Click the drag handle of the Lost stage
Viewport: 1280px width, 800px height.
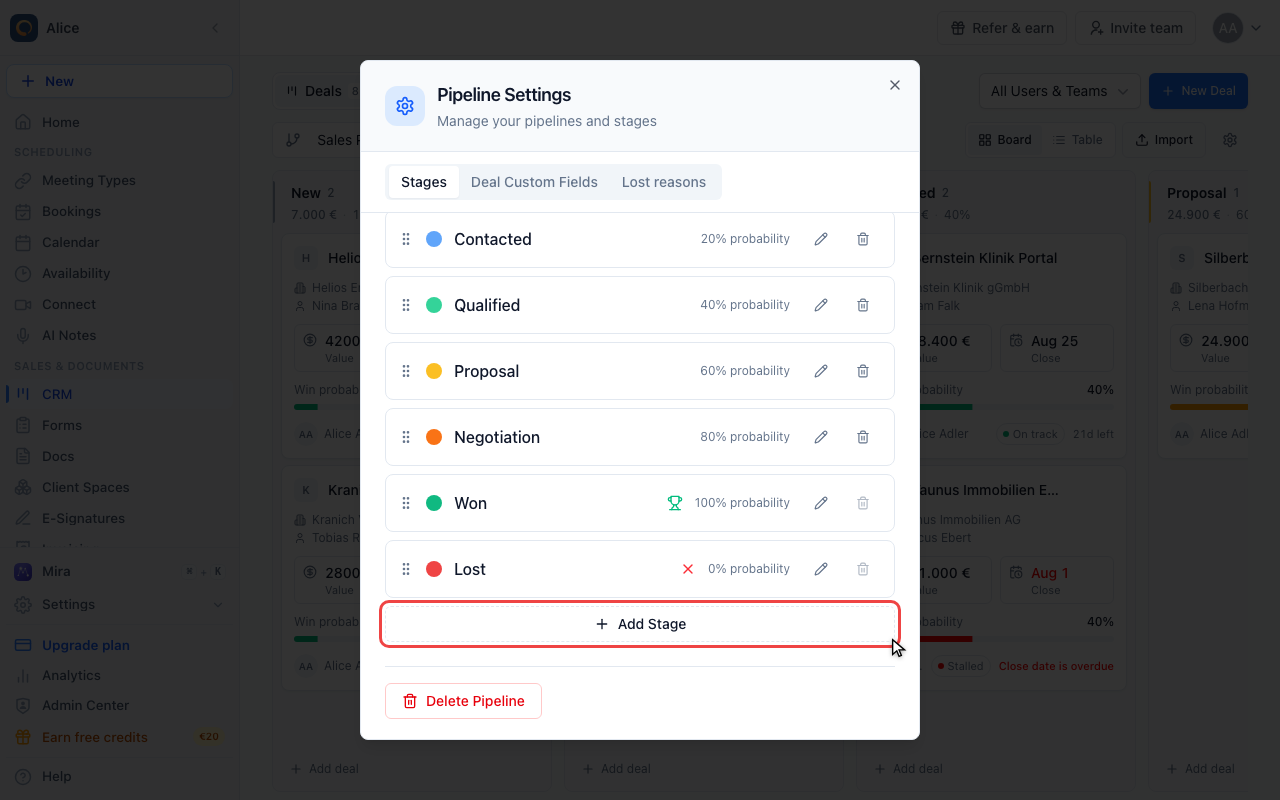[406, 569]
